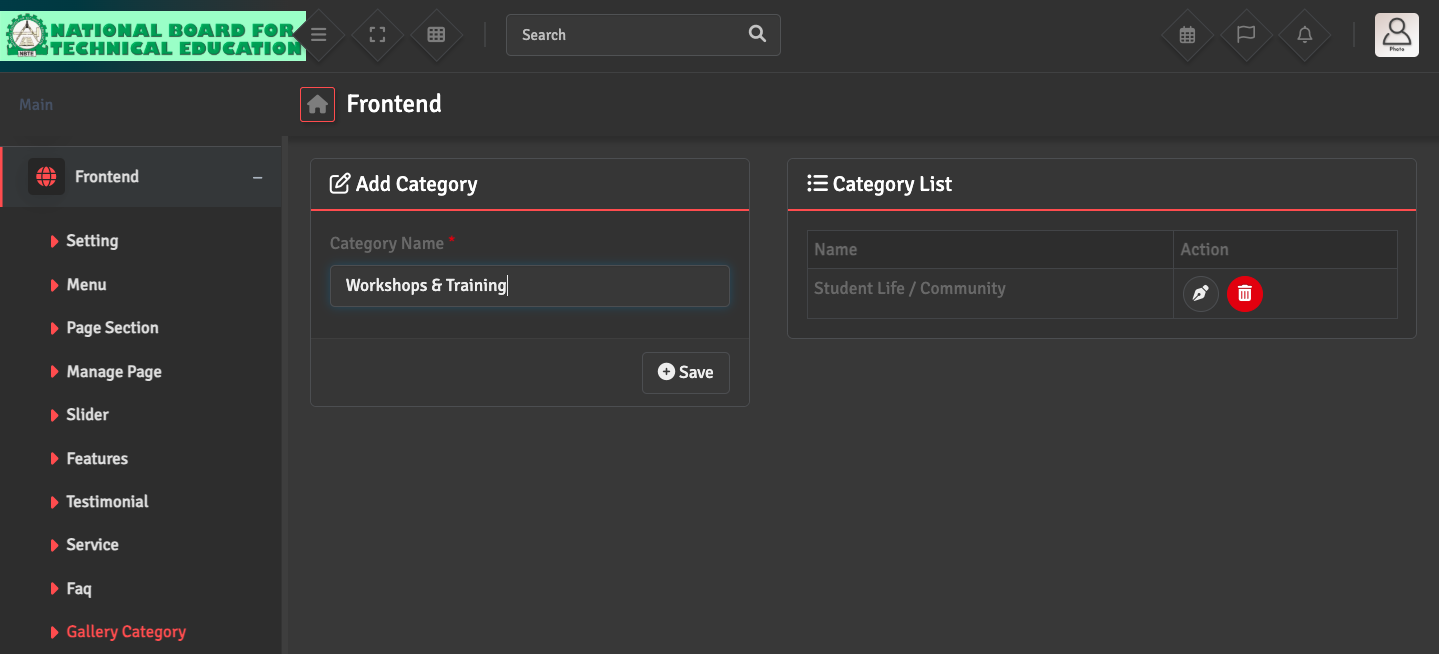The width and height of the screenshot is (1439, 654).
Task: Open the calendar icon in top bar
Action: click(1187, 35)
